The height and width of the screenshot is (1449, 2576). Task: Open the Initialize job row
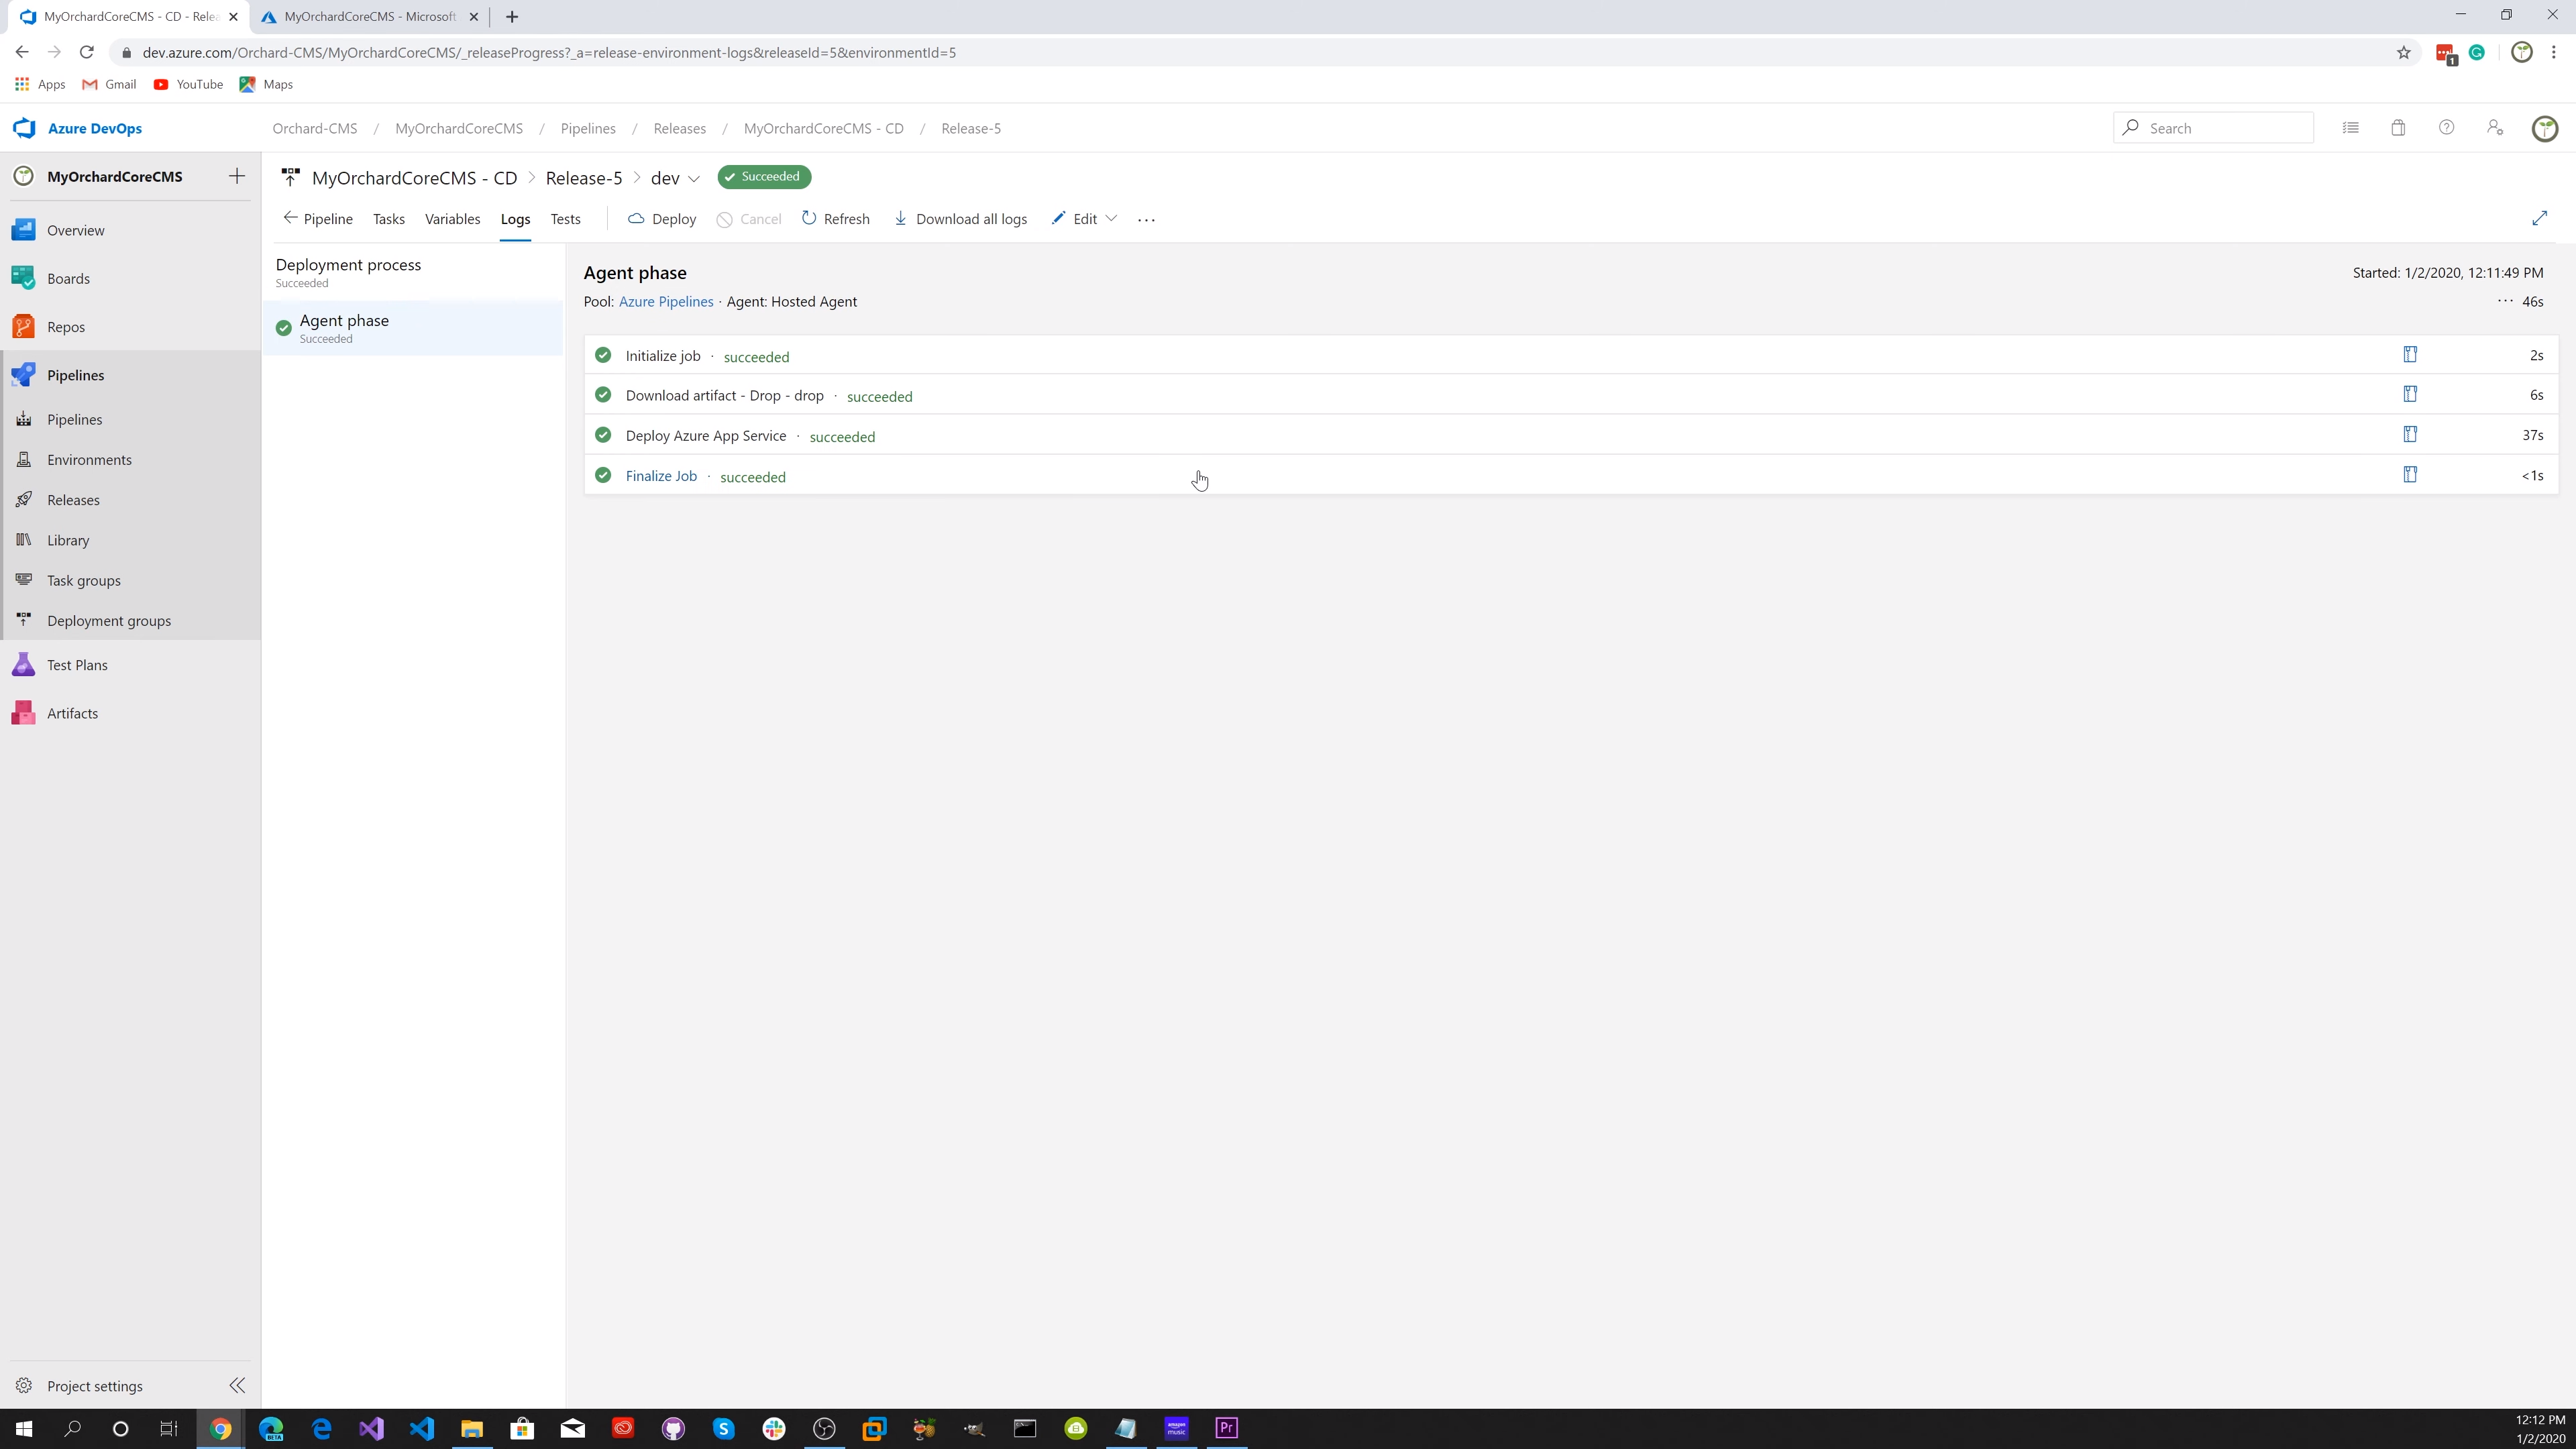[x=1570, y=355]
